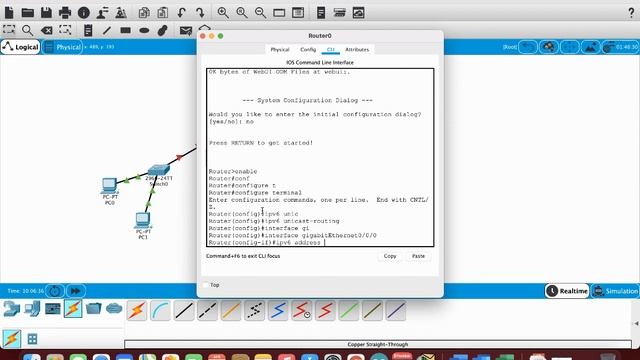The height and width of the screenshot is (360, 640).
Task: Click the Print icon
Action: pyautogui.click(x=65, y=13)
